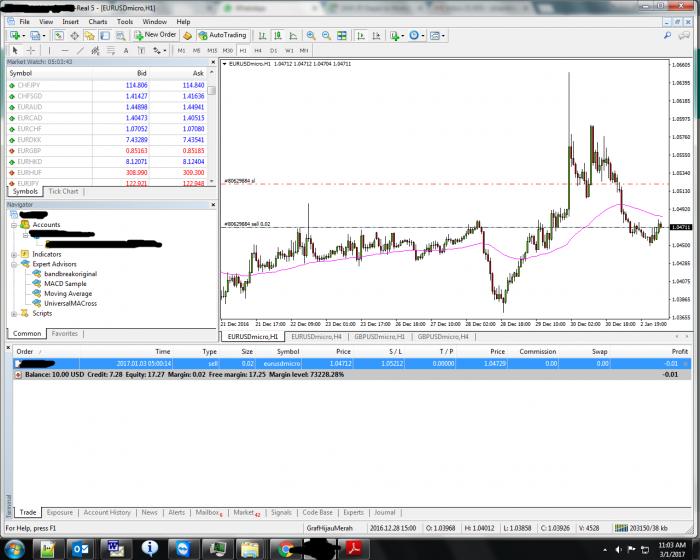Switch to Tick Chart tab
The height and width of the screenshot is (560, 700).
click(63, 191)
